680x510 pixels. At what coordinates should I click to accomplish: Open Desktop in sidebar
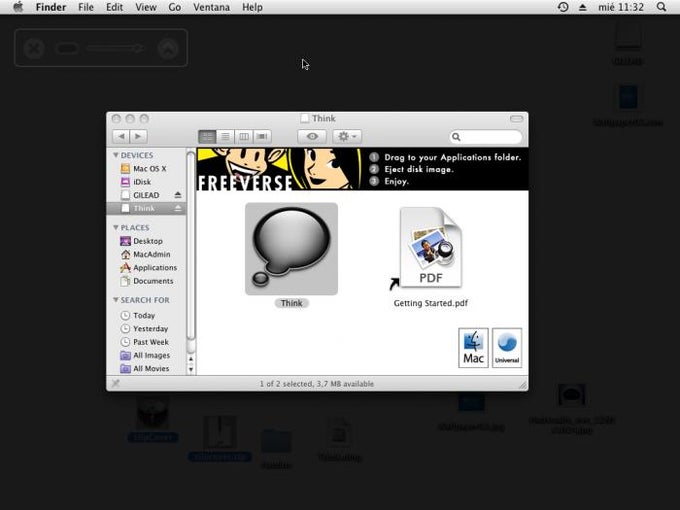point(146,241)
